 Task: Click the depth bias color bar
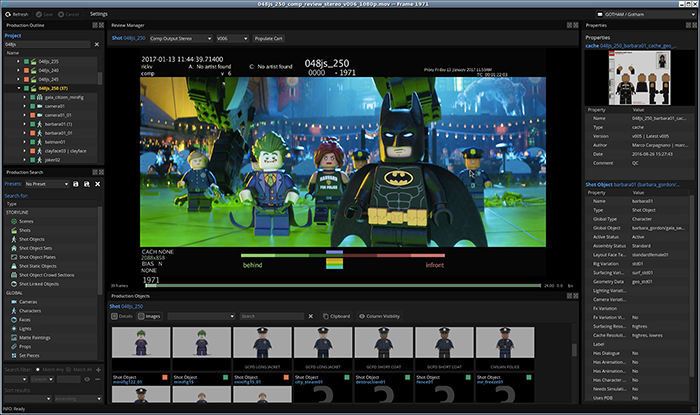coord(343,255)
